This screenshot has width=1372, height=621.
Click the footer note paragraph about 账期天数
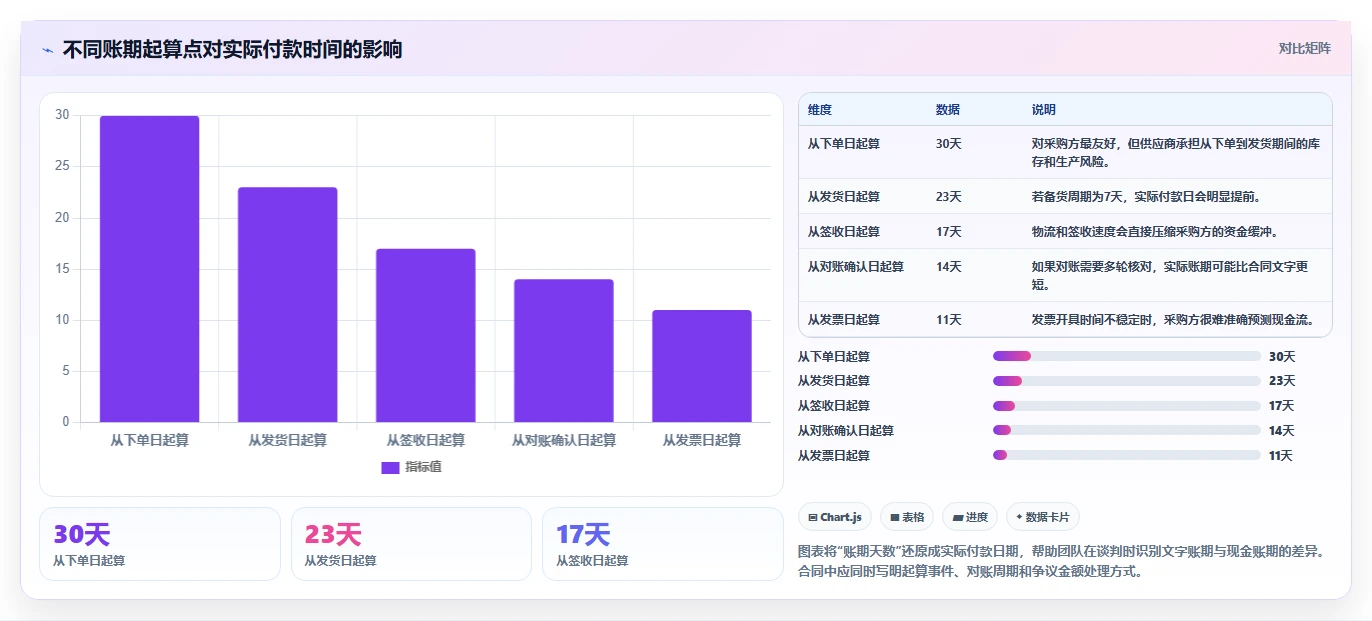[x=1061, y=562]
